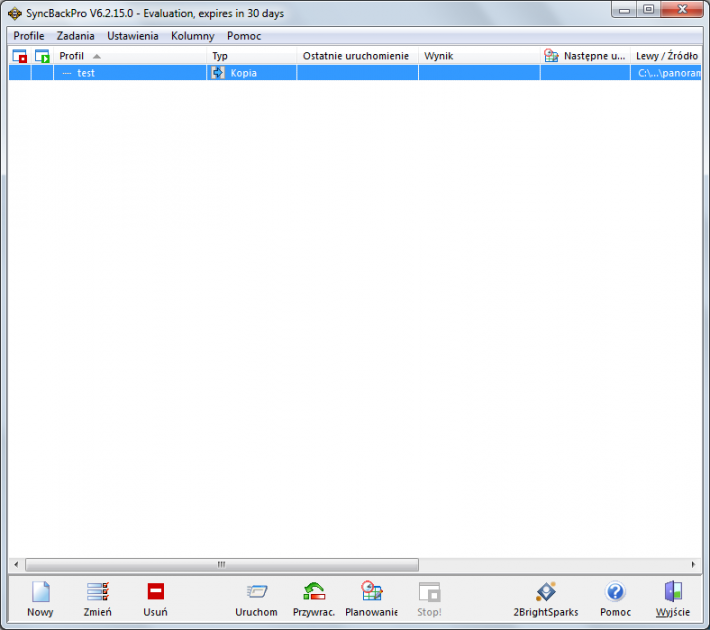Run the profile with Uruchom icon
The width and height of the screenshot is (710, 630).
[257, 592]
